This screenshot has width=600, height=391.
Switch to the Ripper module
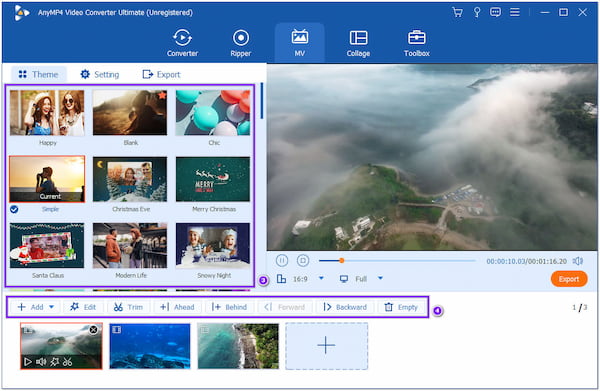[x=241, y=43]
